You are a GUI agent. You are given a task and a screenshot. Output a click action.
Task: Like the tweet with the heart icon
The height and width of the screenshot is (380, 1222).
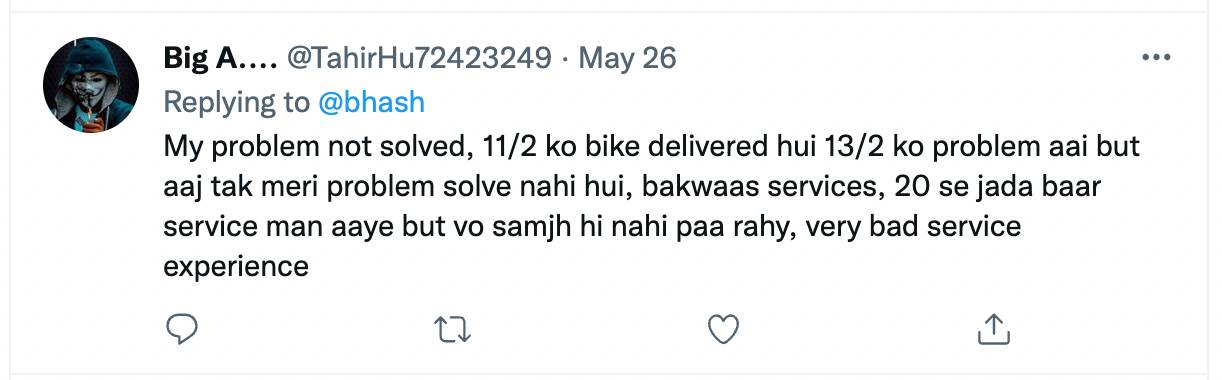723,329
